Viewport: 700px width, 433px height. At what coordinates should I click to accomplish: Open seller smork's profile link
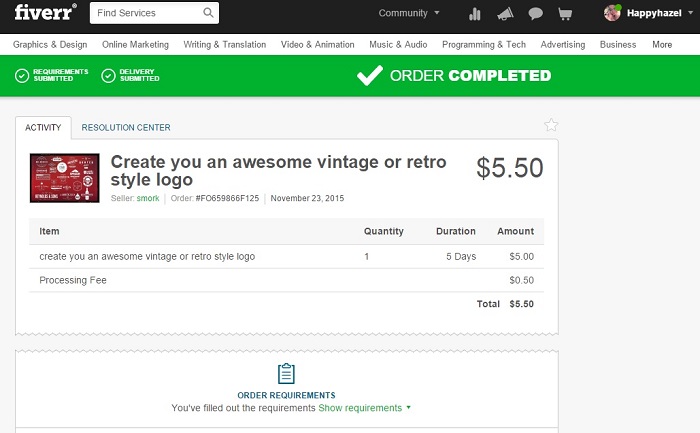148,198
